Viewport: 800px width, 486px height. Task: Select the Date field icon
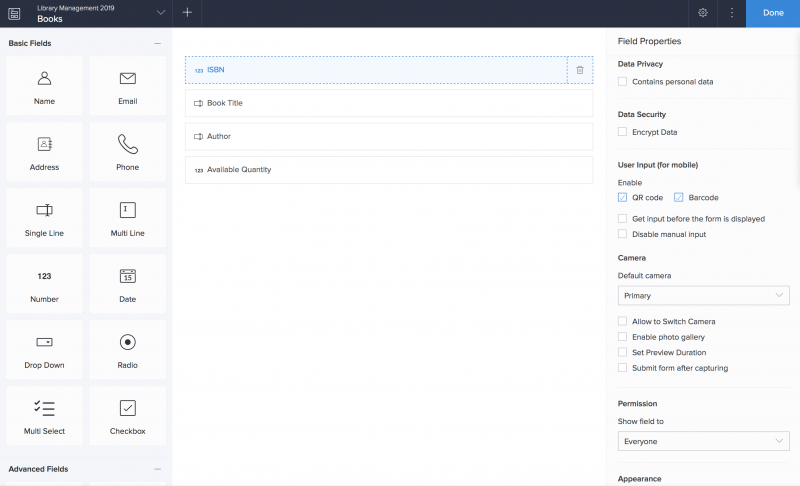coord(127,277)
